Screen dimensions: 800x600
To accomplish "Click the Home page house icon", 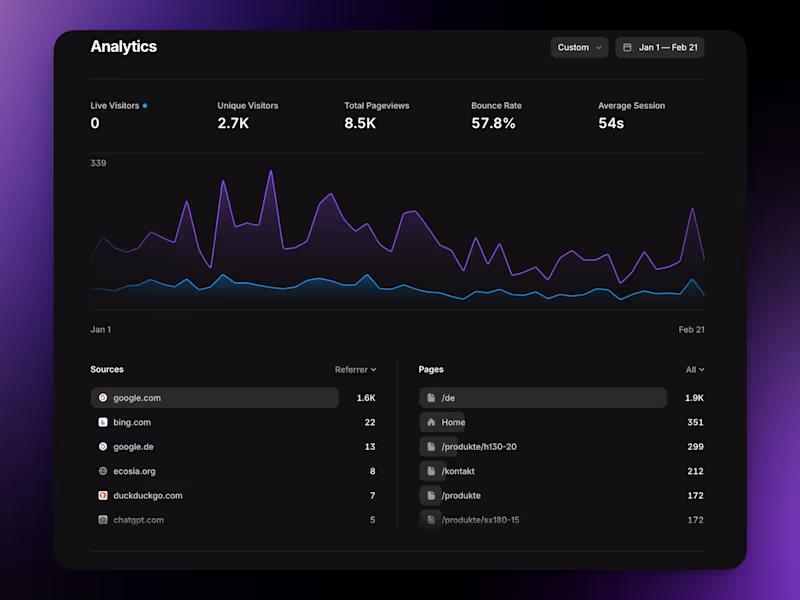I will pos(431,422).
